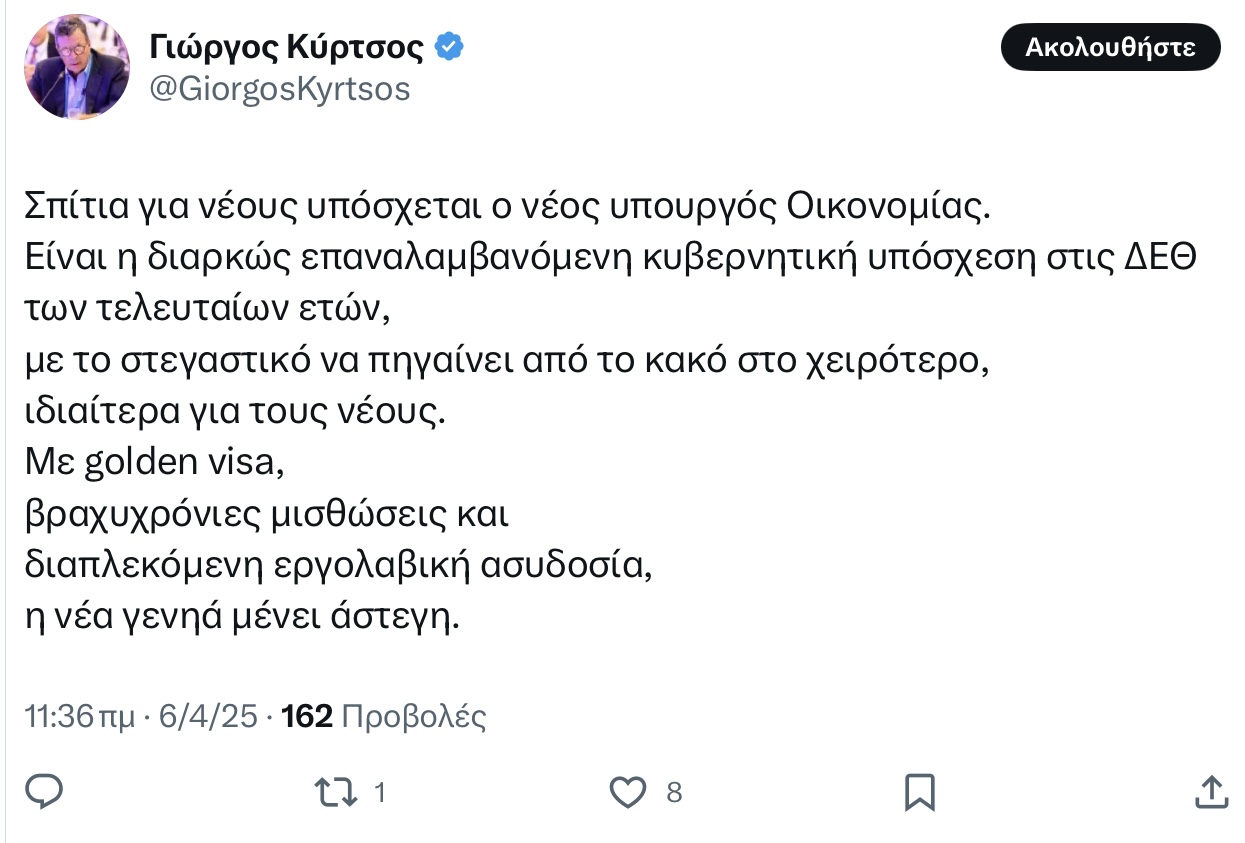Open the reply speech-bubble icon
1245x843 pixels.
coord(44,792)
